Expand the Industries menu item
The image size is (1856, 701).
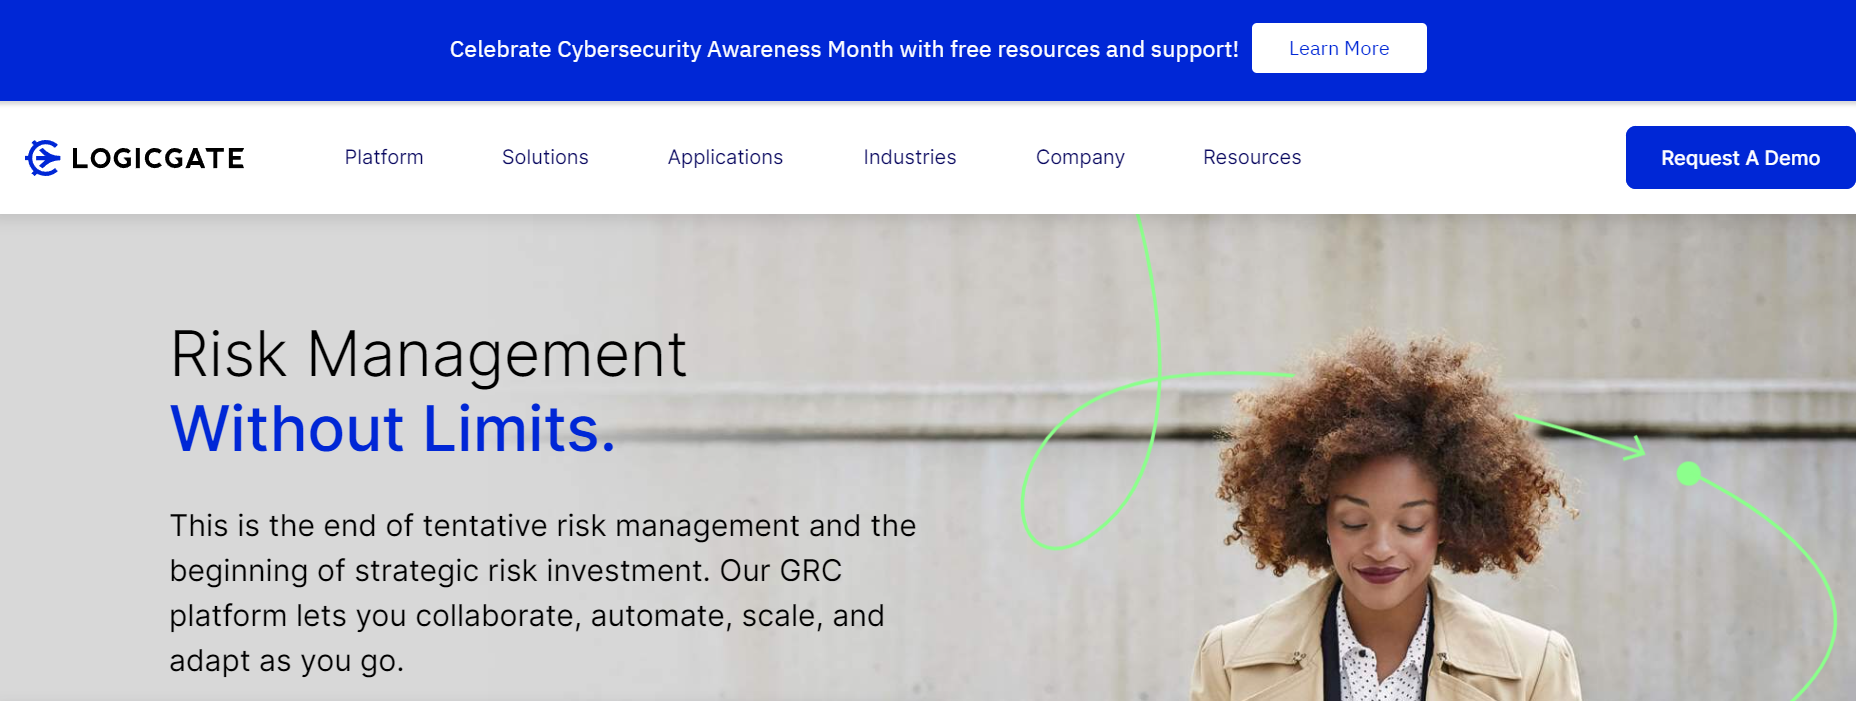[909, 157]
